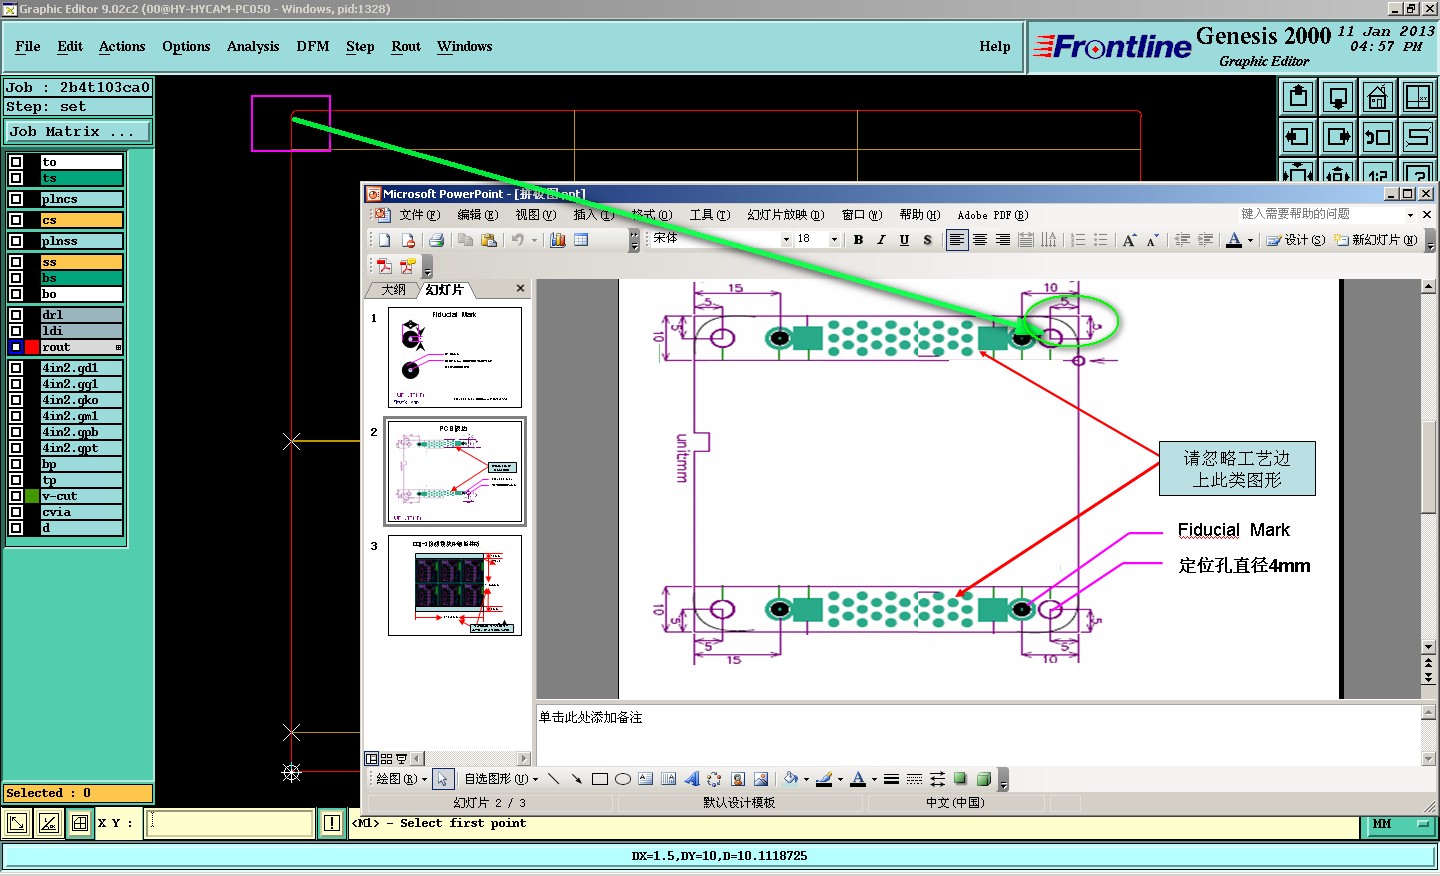Click the Print icon in PowerPoint toolbar

coord(436,240)
